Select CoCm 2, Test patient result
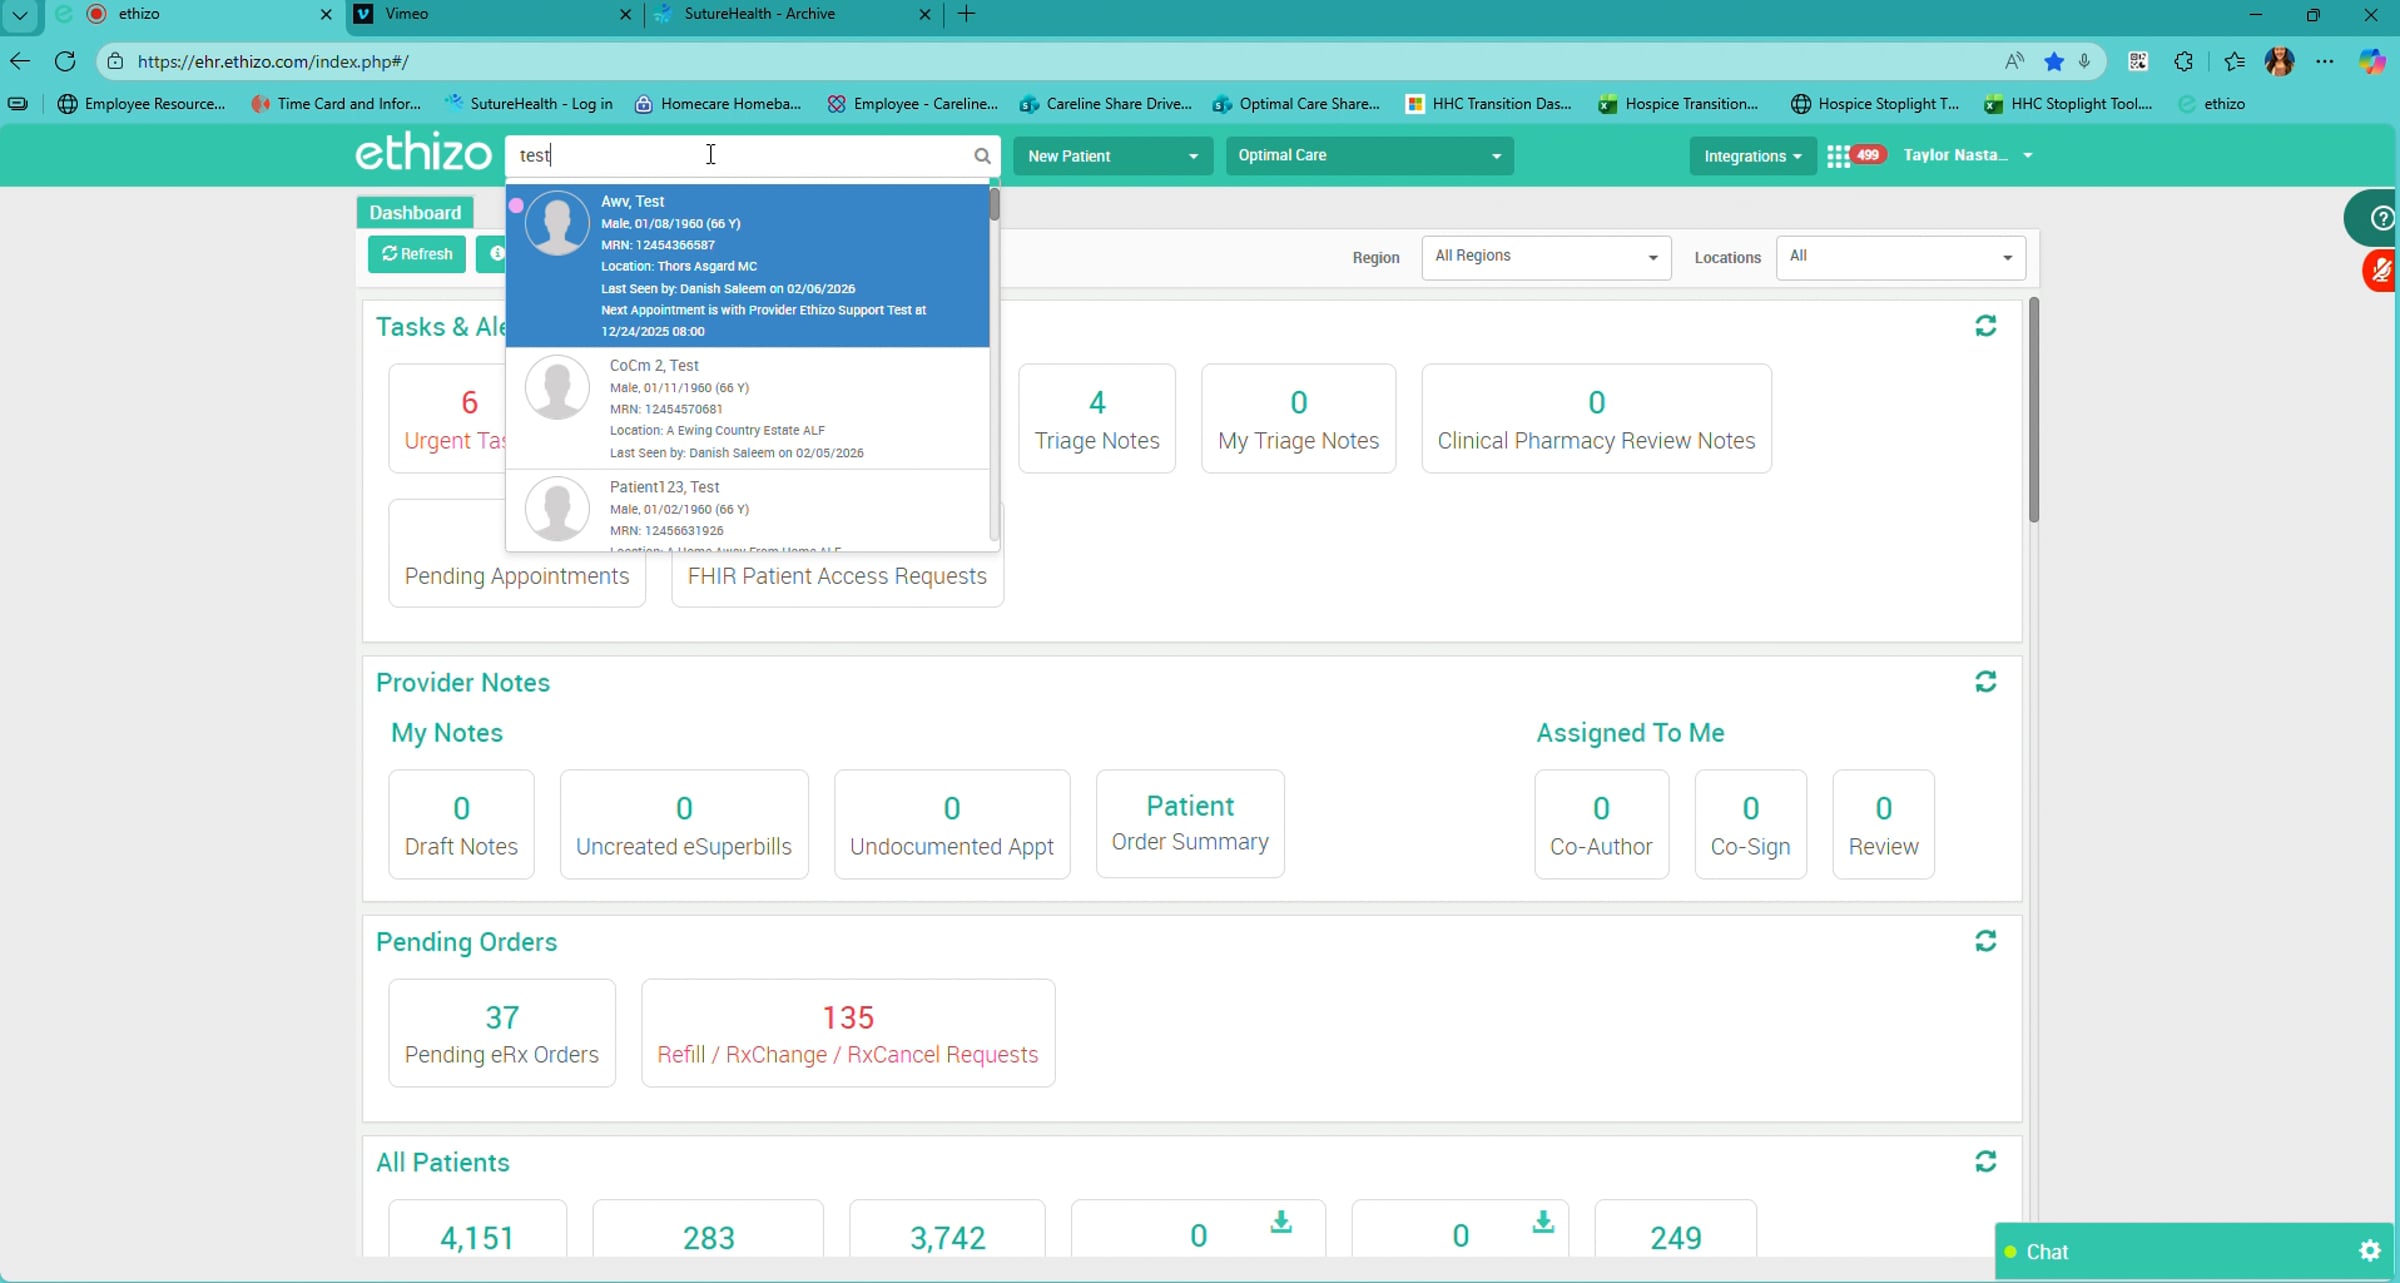The image size is (2400, 1283). click(x=748, y=409)
